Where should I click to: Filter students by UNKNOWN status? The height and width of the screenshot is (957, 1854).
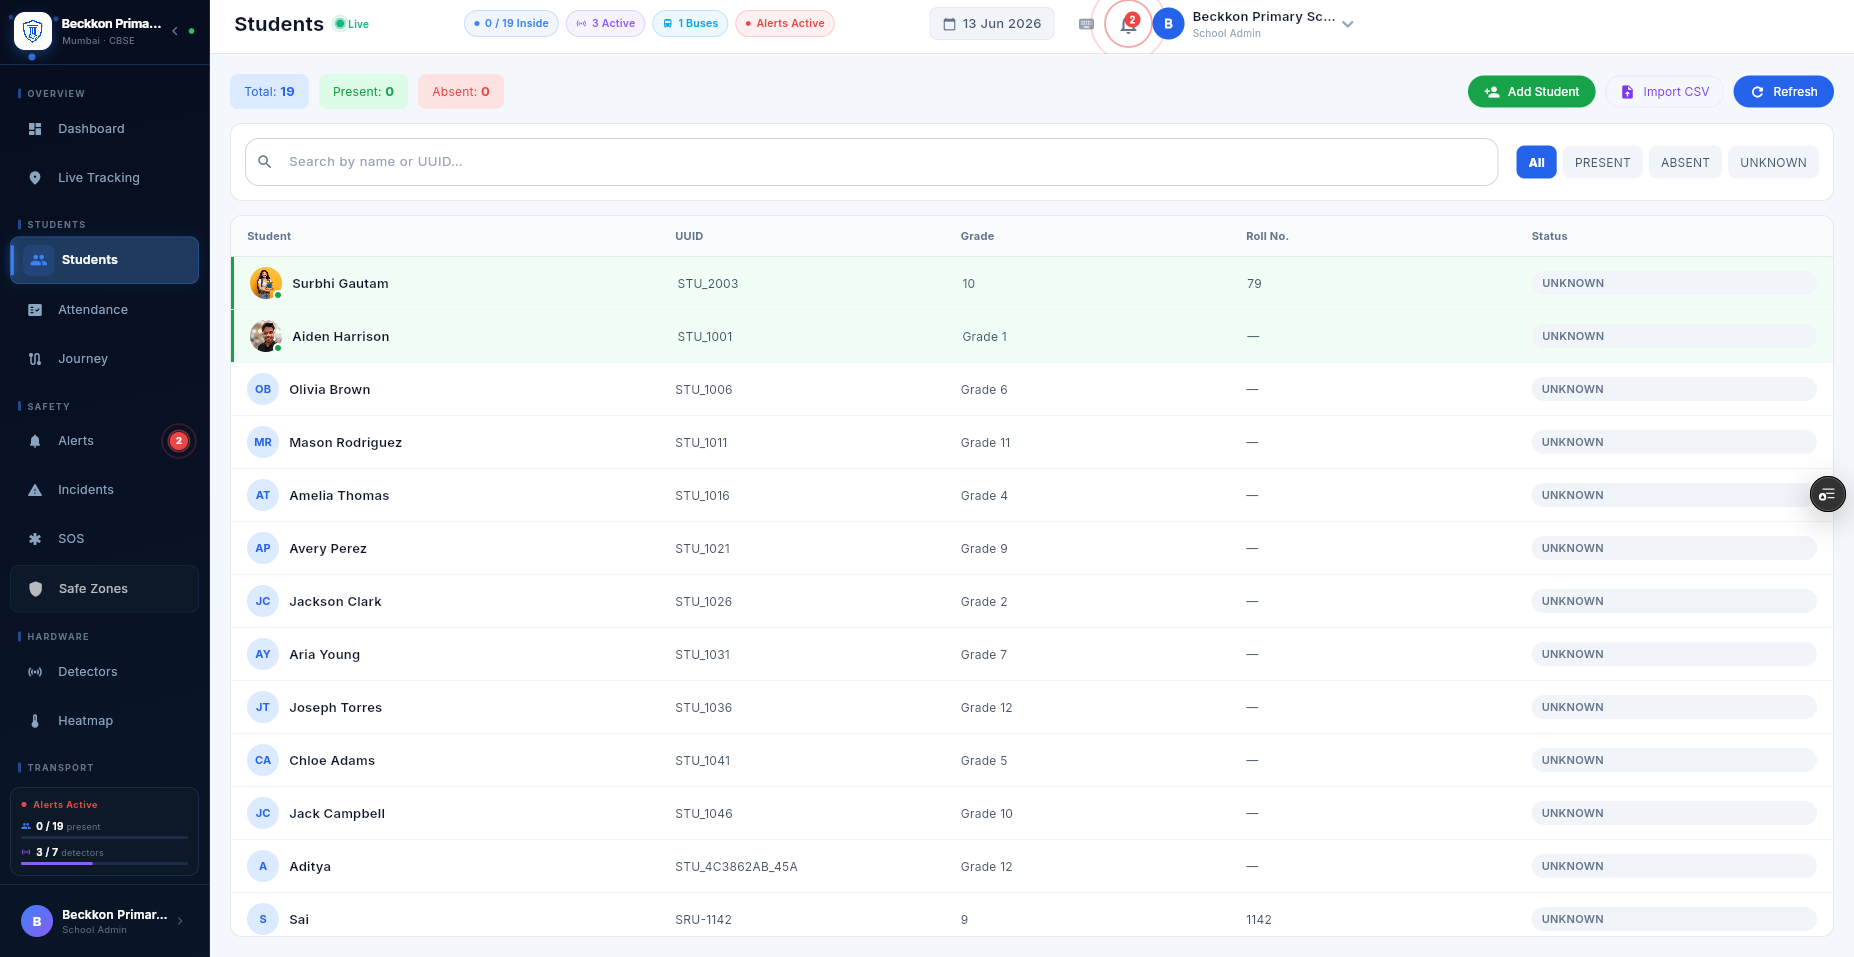pos(1773,162)
